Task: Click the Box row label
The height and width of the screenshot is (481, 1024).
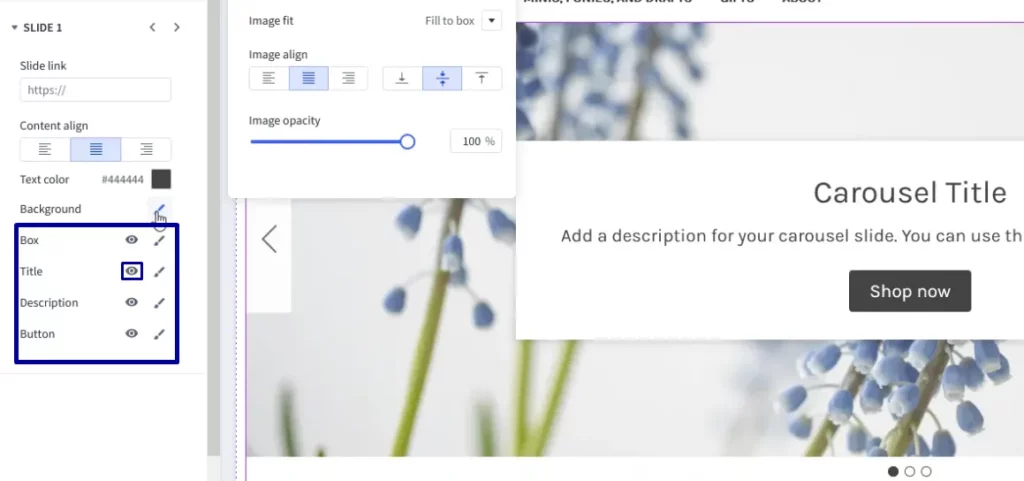Action: pos(29,240)
